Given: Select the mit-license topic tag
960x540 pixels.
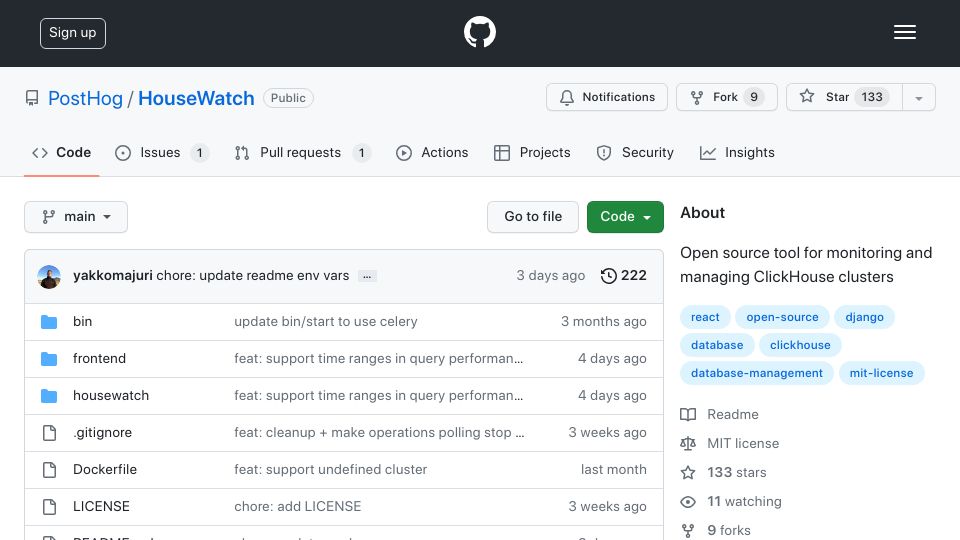Looking at the screenshot, I should pyautogui.click(x=882, y=373).
